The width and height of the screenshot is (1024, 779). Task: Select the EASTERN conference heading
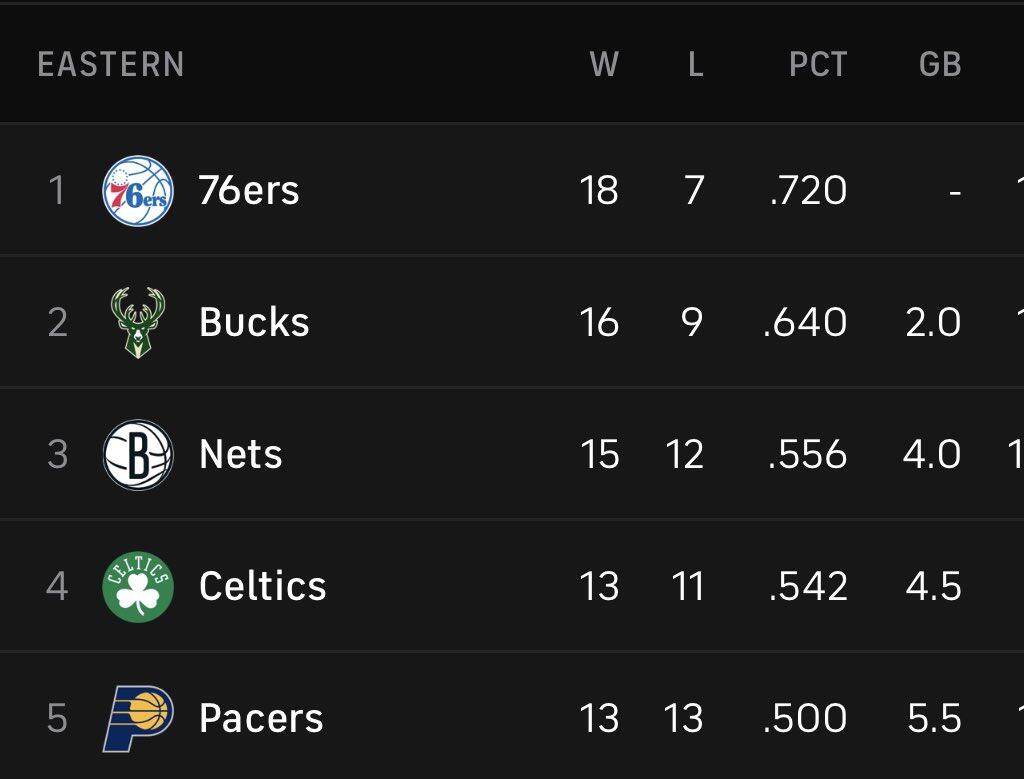tap(111, 64)
